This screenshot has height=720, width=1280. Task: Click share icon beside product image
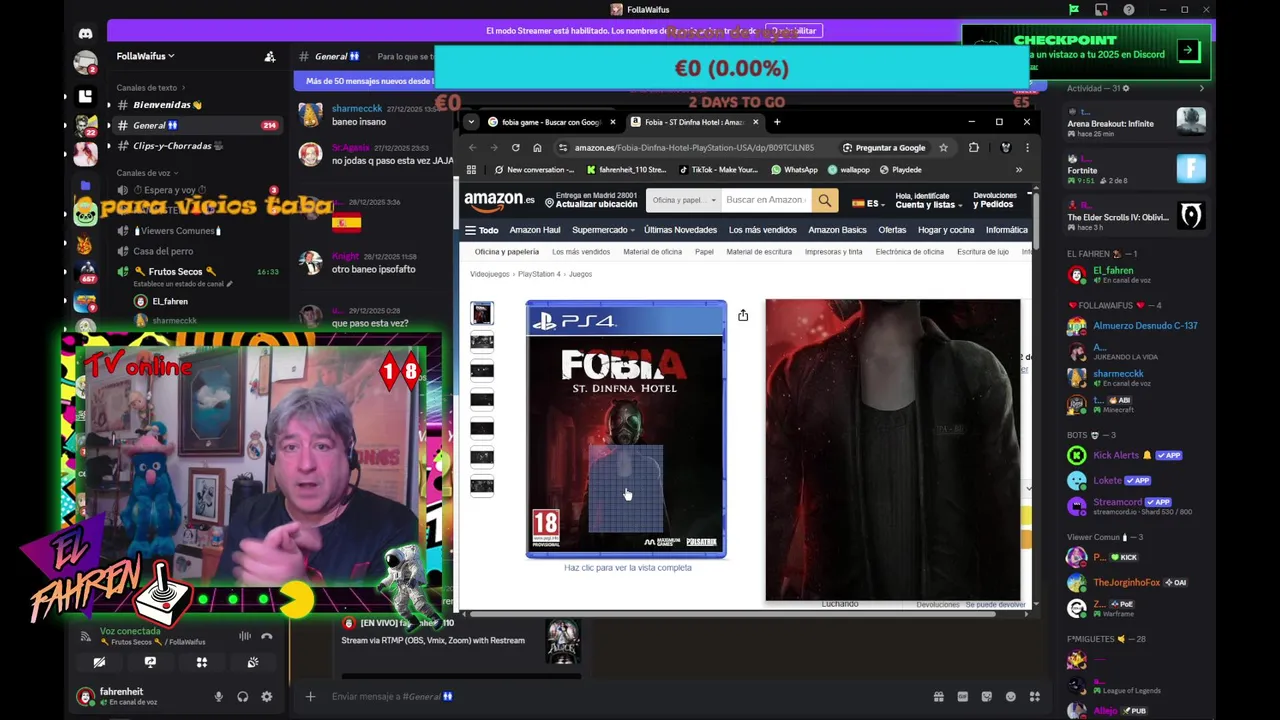(x=743, y=315)
